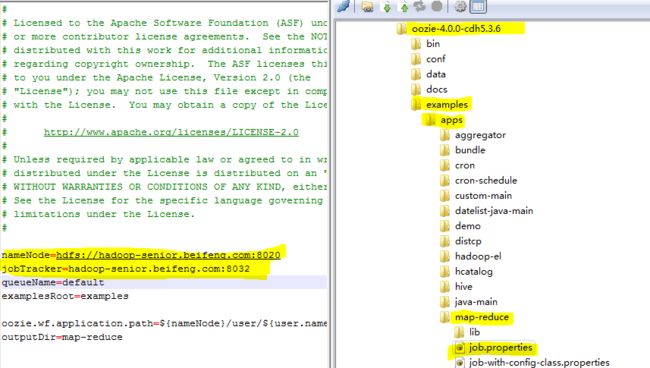Select the data folder
Viewport: 650px width, 368px height.
436,74
